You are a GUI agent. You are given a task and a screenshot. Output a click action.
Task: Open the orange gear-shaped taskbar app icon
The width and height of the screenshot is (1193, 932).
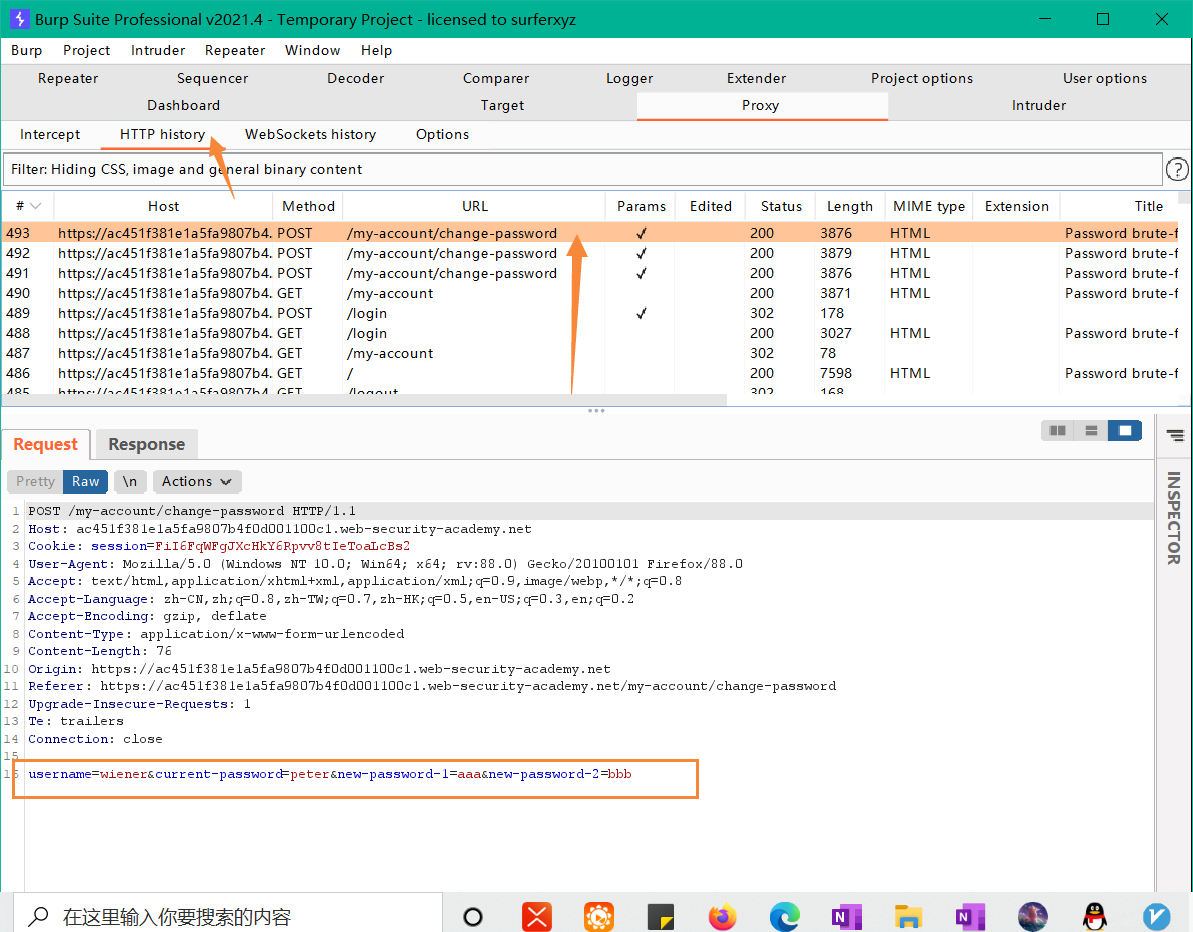(599, 917)
